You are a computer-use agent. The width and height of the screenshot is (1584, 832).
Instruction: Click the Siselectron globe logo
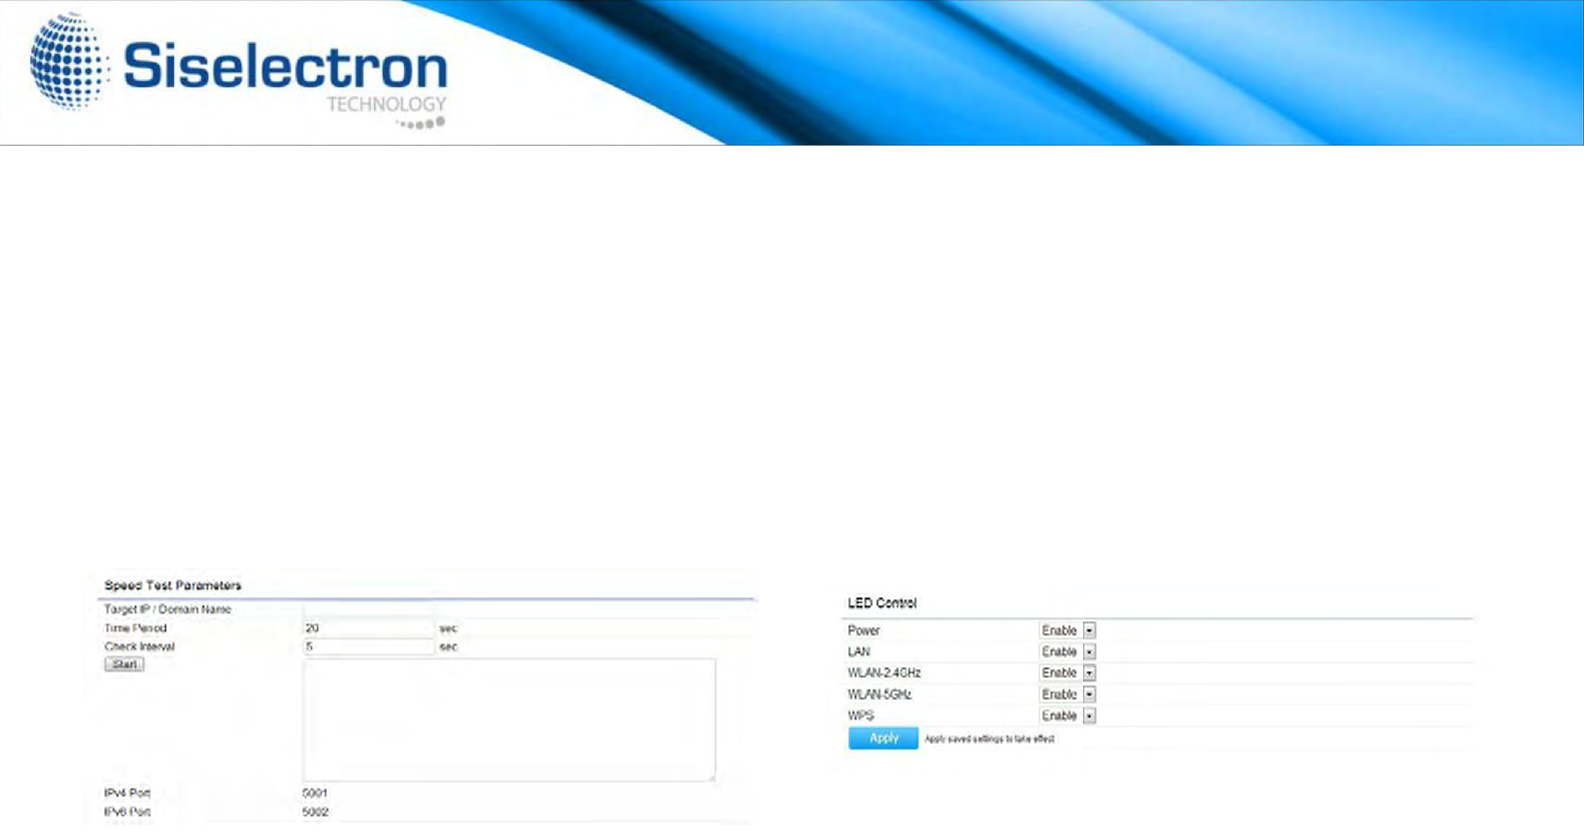click(x=68, y=60)
